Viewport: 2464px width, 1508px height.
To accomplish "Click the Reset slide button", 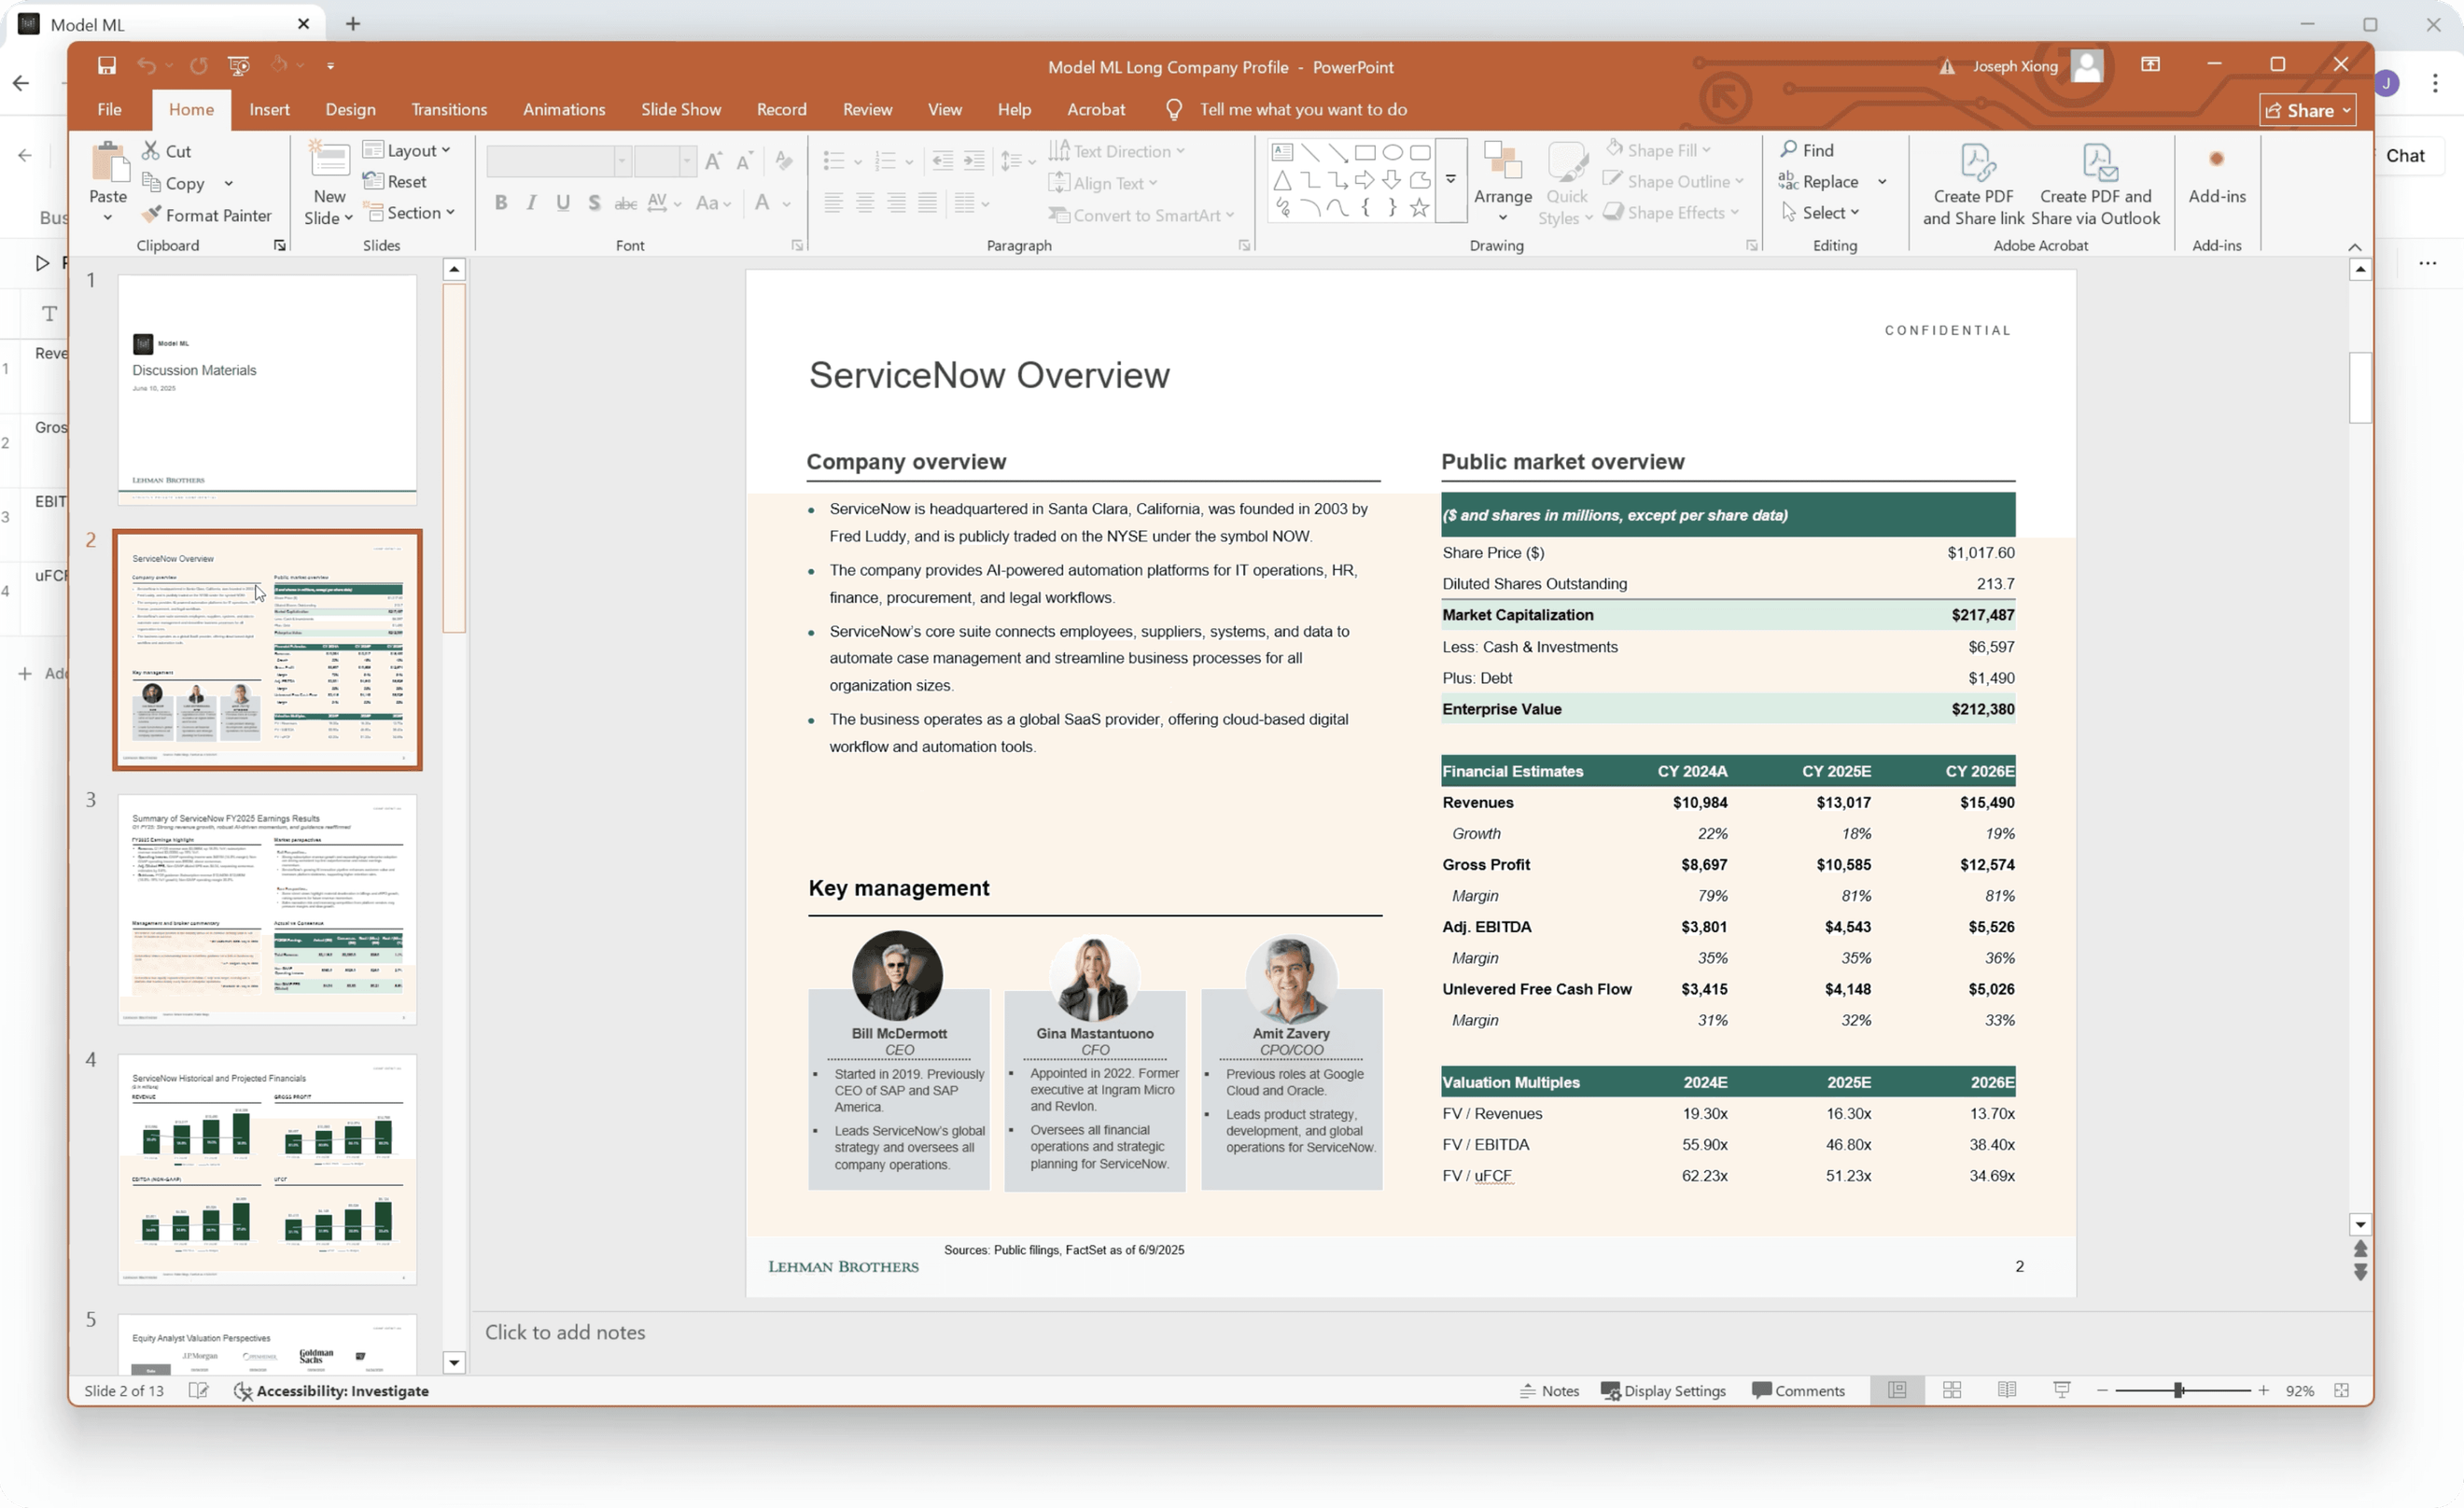I will tap(396, 181).
